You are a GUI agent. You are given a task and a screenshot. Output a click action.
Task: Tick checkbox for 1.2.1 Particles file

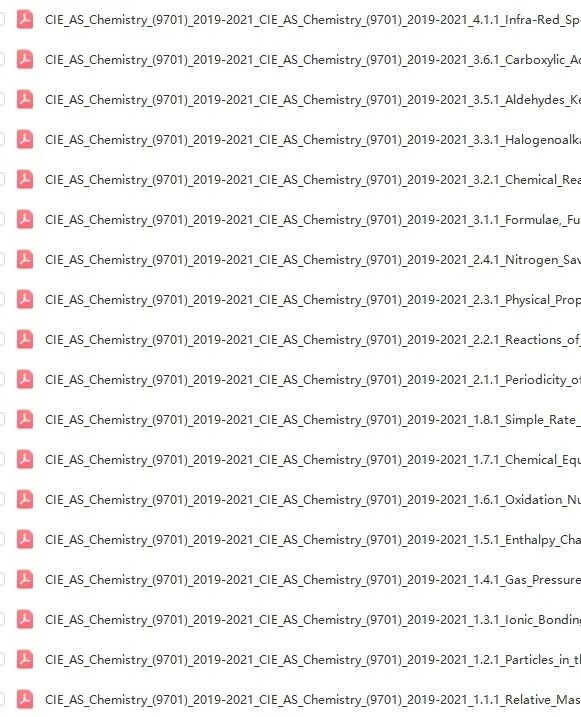click(x=1, y=659)
